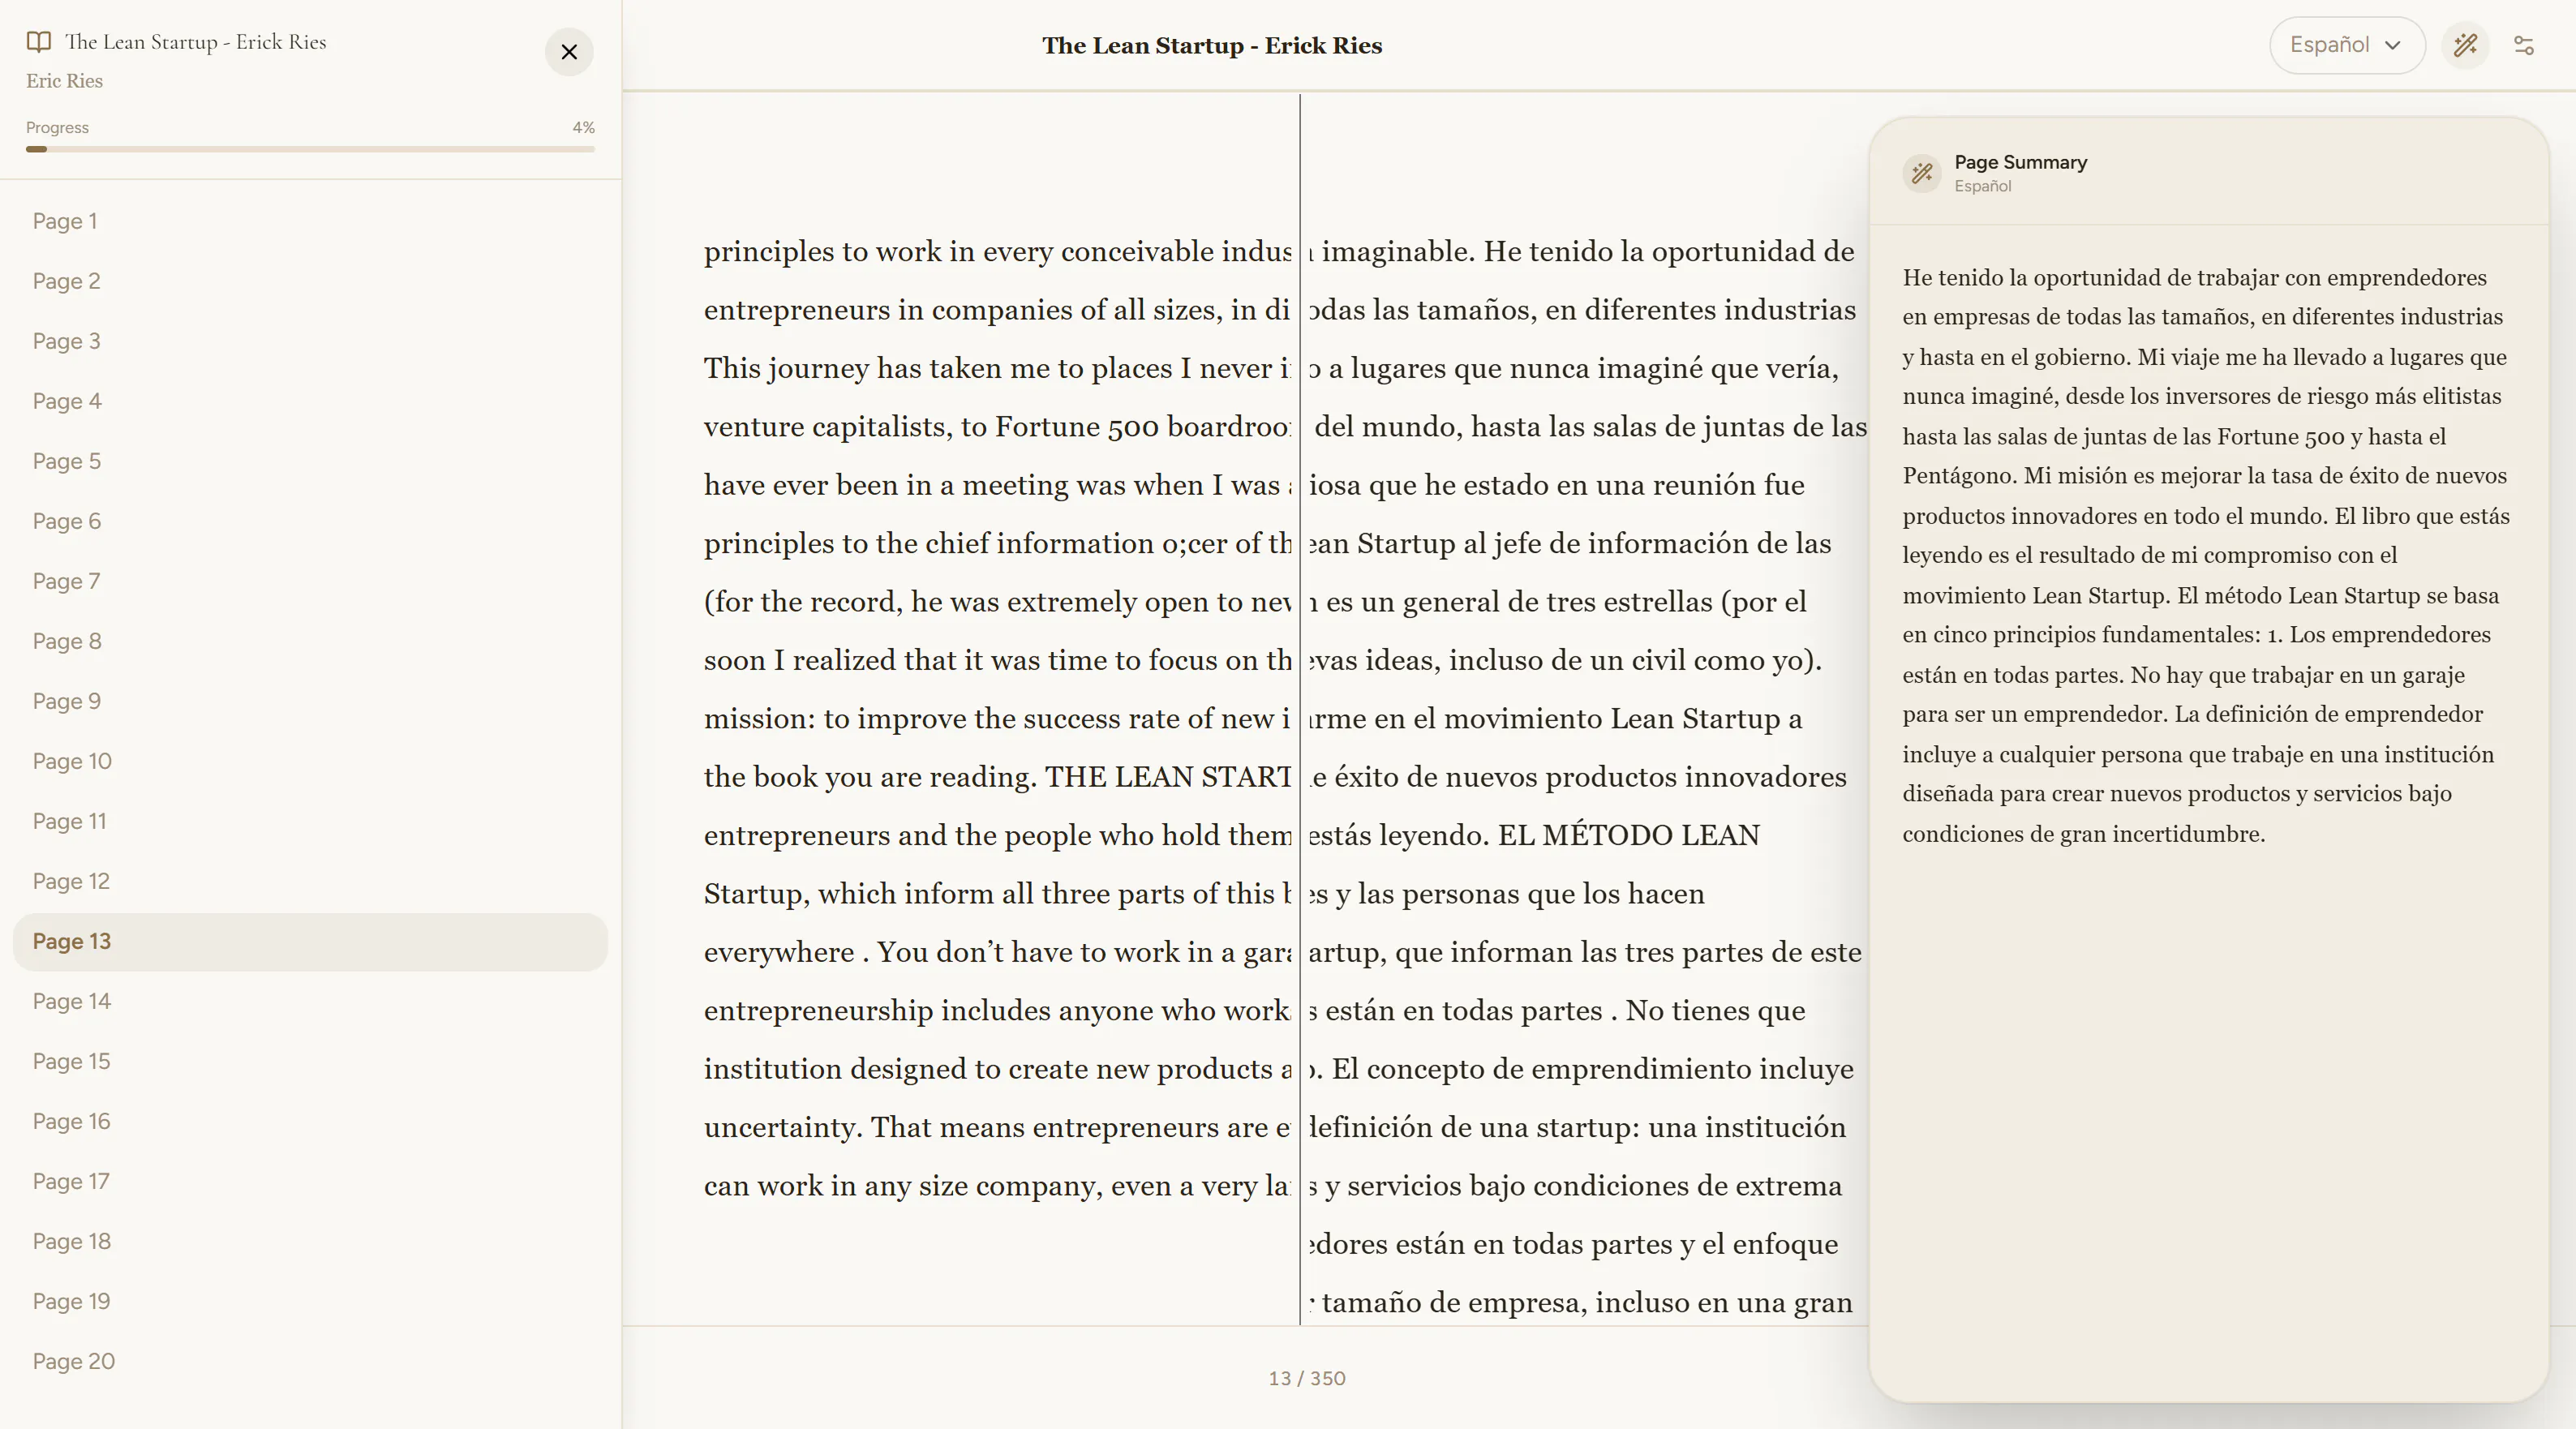Click the author name Eric Ries

click(64, 81)
